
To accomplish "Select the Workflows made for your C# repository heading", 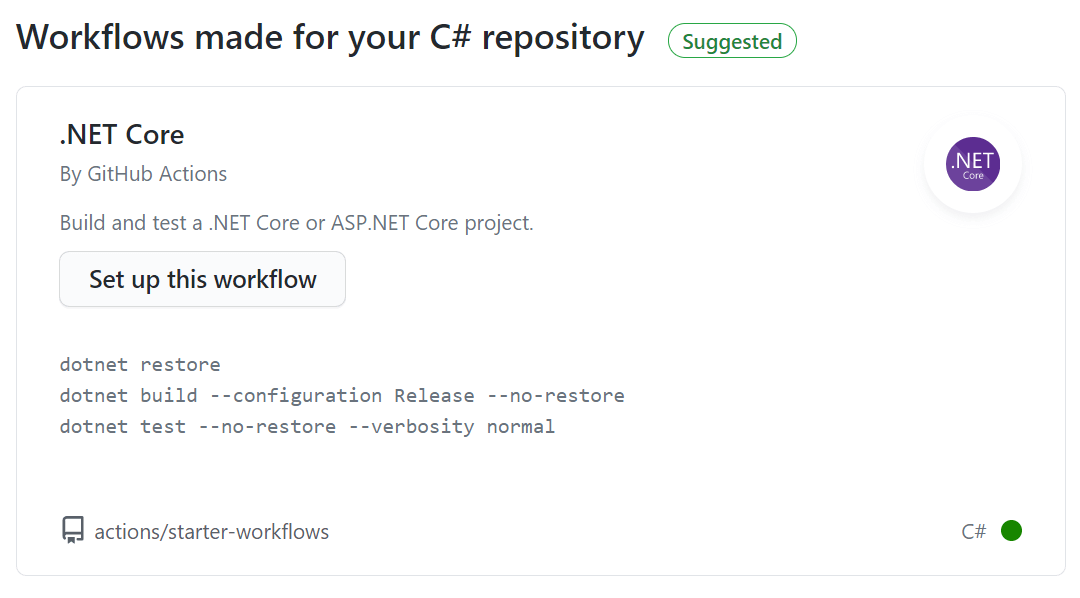I will click(330, 37).
